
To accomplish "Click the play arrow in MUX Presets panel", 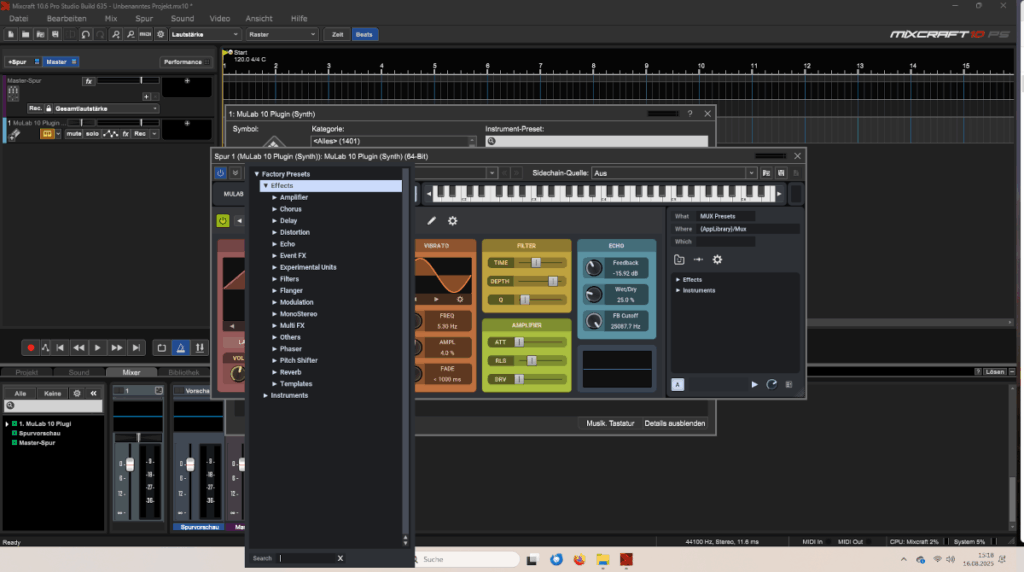I will click(x=754, y=385).
